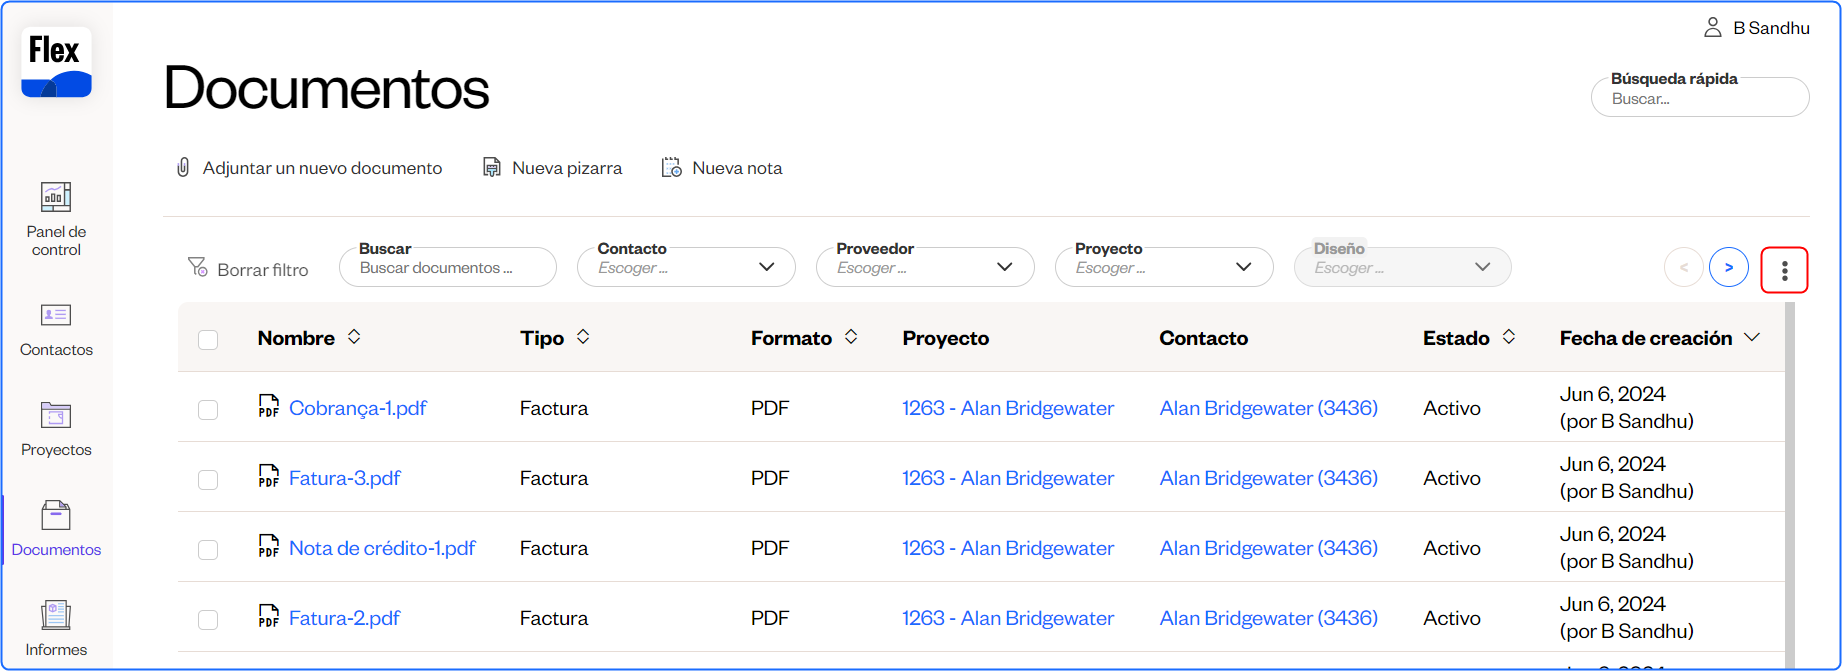Open Nota de crédito-1.pdf link

382,548
